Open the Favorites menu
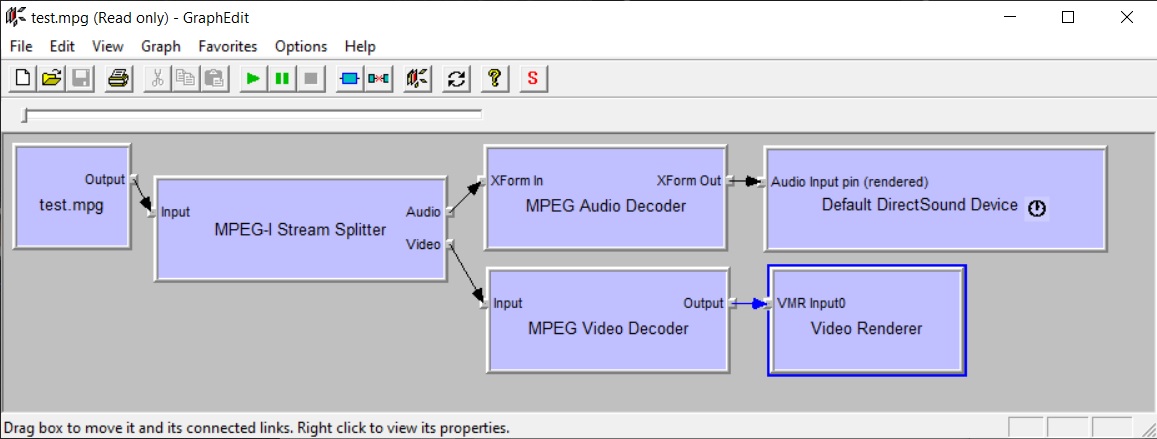The height and width of the screenshot is (439, 1157). [x=228, y=46]
